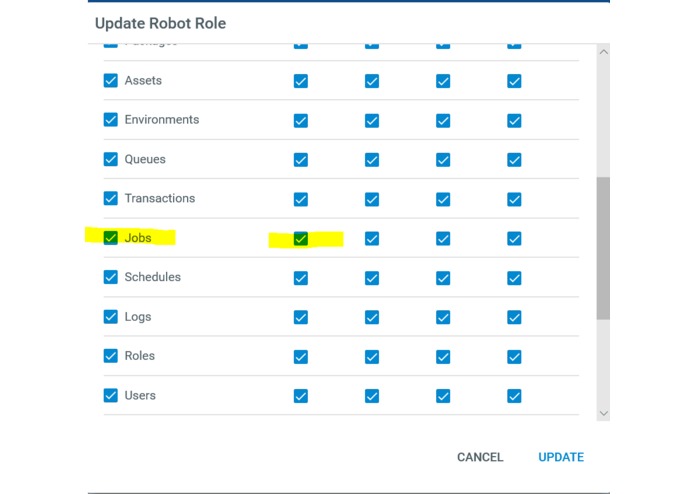Toggle Schedules second permission column checkbox
Viewport: 695px width, 494px height.
click(372, 278)
